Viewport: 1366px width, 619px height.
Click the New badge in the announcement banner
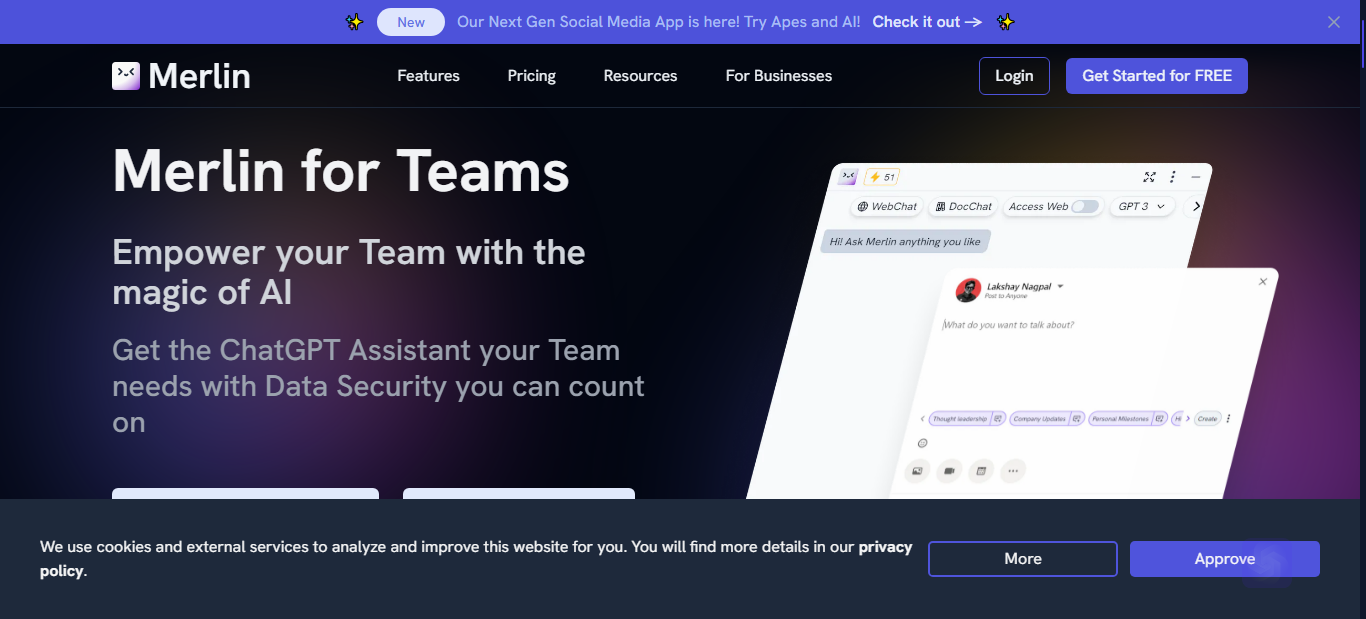tap(411, 22)
